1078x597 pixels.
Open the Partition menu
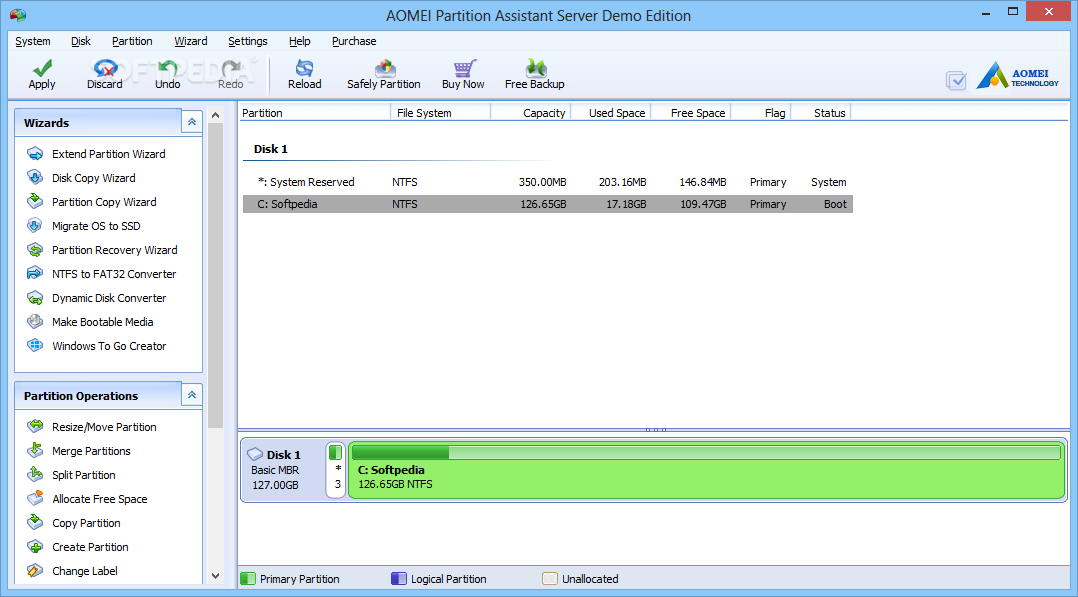click(x=132, y=41)
